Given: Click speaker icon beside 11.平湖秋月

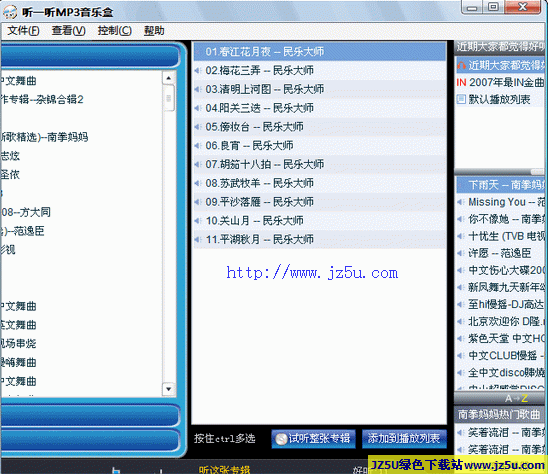Looking at the screenshot, I should click(x=198, y=239).
